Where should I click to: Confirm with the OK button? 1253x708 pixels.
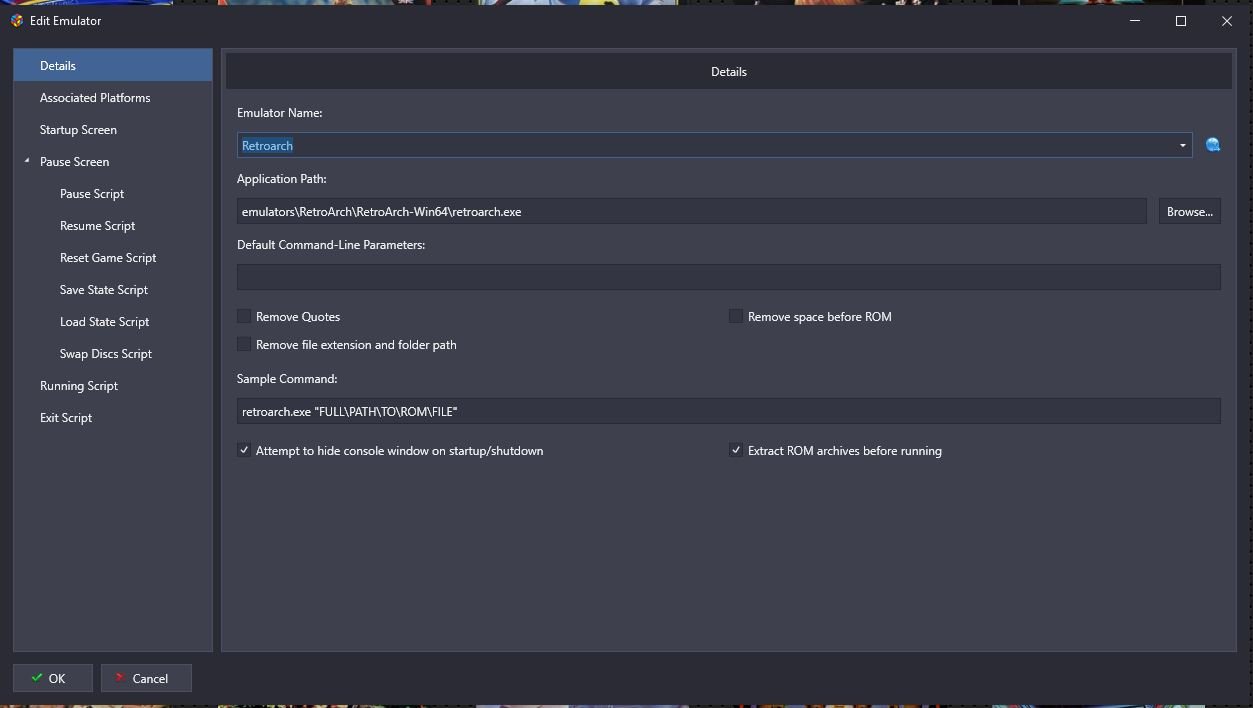pos(53,678)
